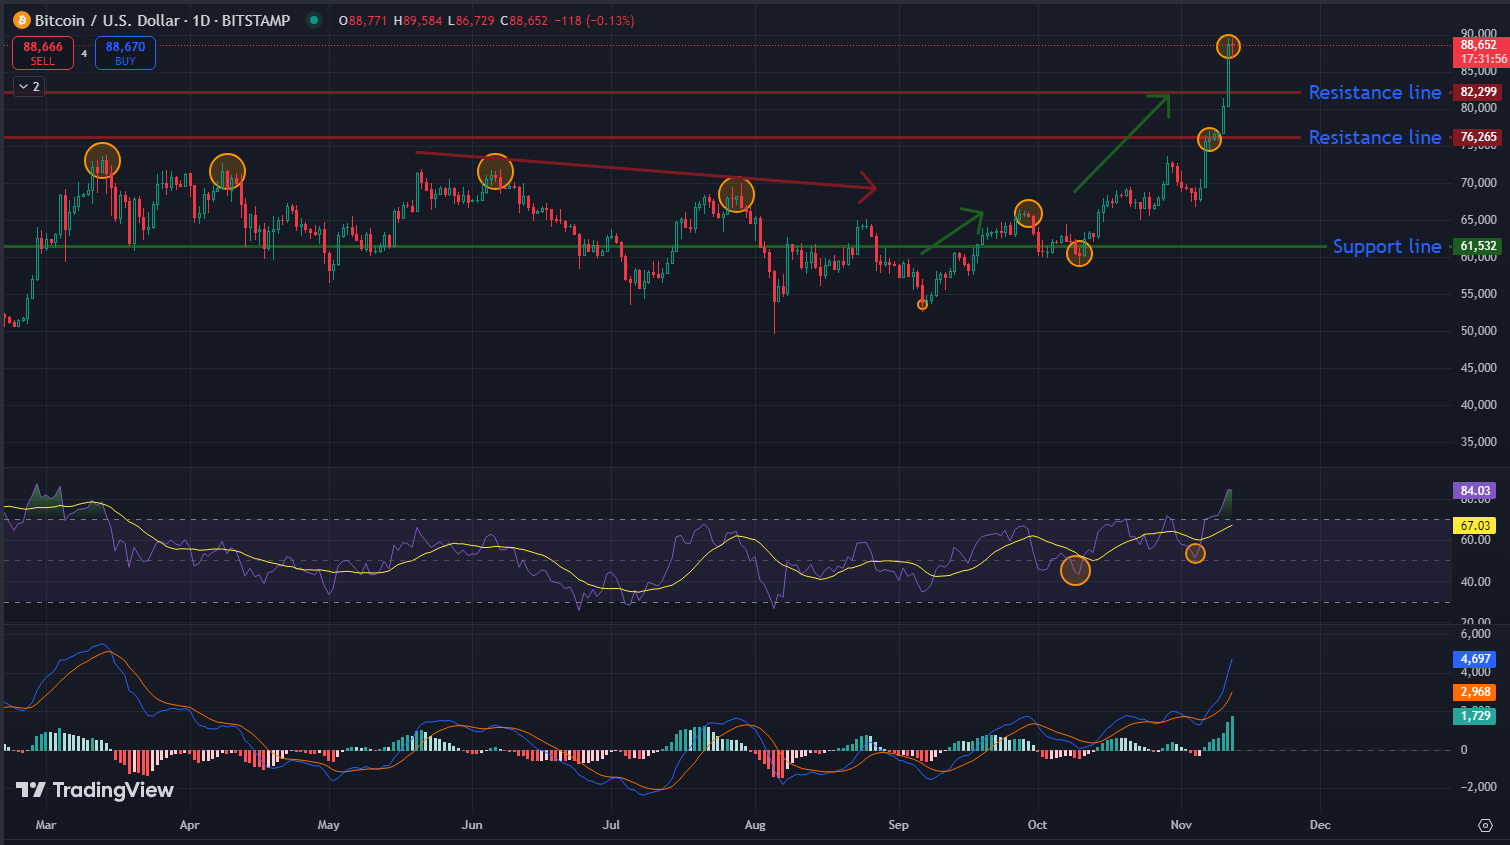Click the open value O88,771 in the legend
The image size is (1510, 845).
click(363, 20)
